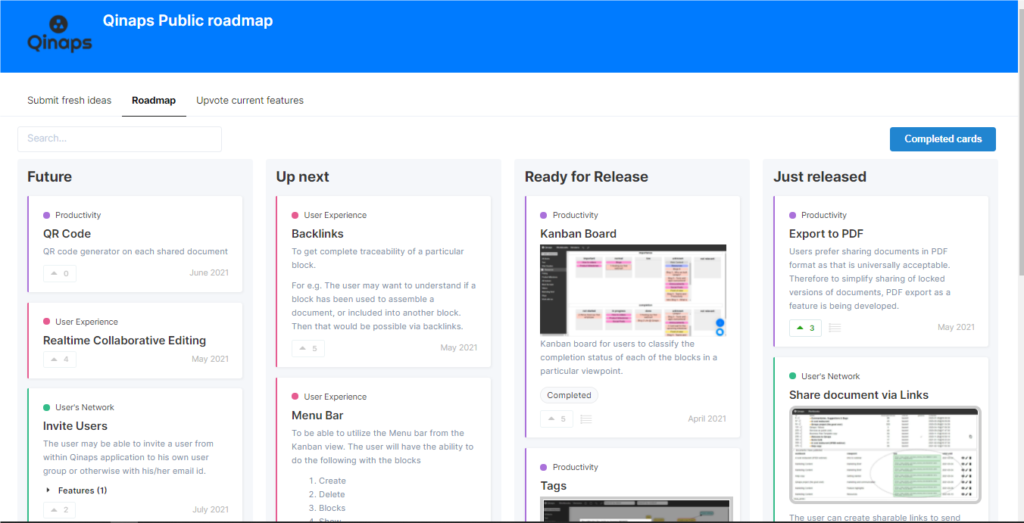Click User Experience label on Backlinks card
The image size is (1024, 523).
[x=335, y=215]
